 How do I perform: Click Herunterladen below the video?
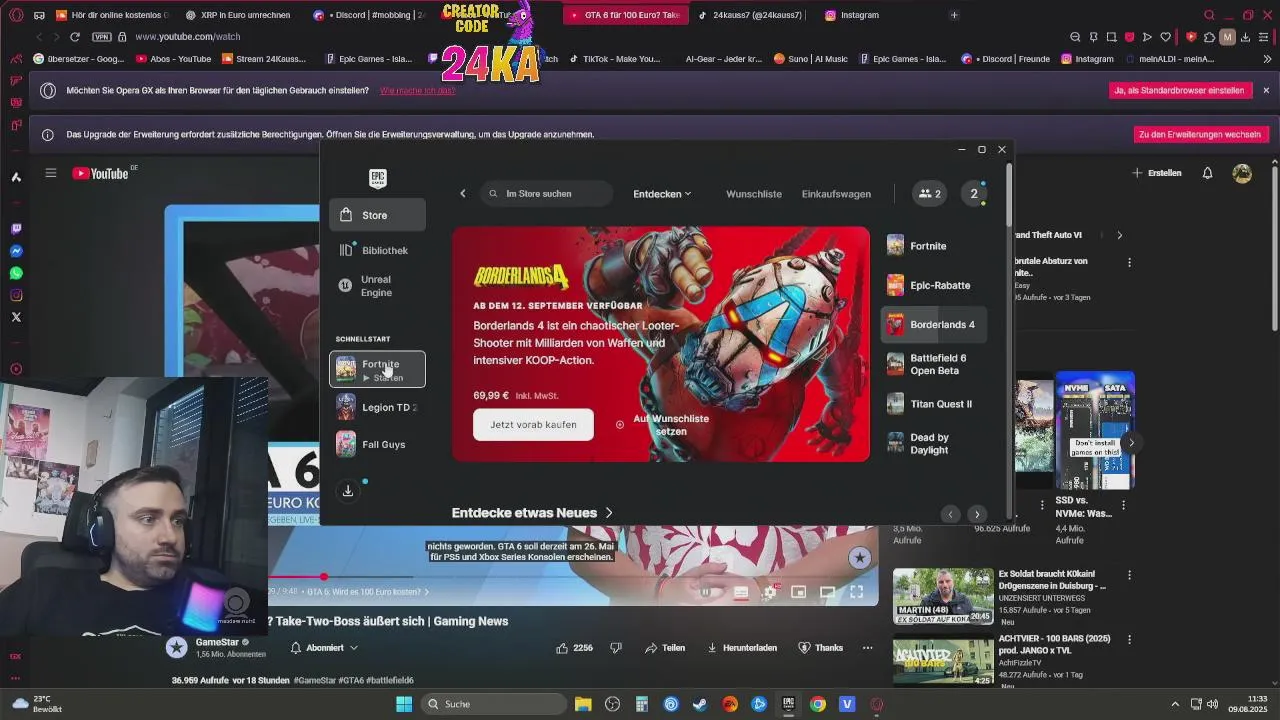pos(742,648)
